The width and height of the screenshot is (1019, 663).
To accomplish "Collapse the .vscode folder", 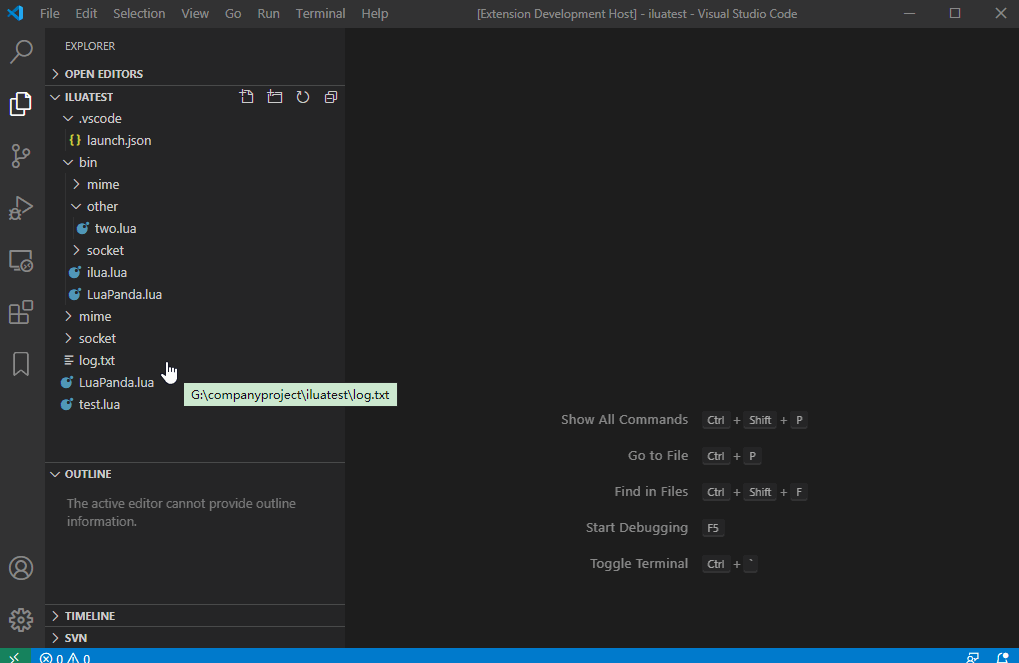I will coord(195,118).
